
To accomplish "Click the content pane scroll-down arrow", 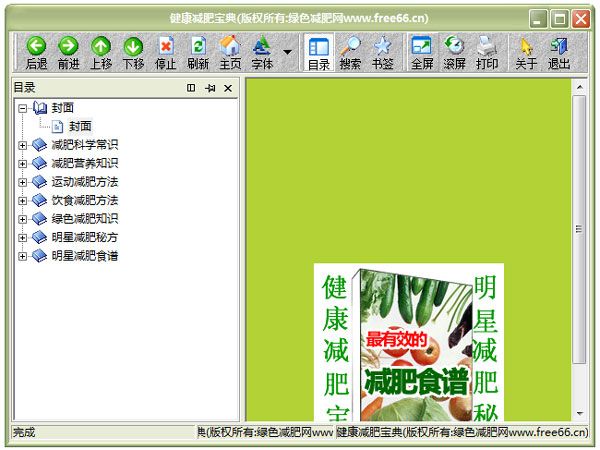I will click(x=579, y=413).
